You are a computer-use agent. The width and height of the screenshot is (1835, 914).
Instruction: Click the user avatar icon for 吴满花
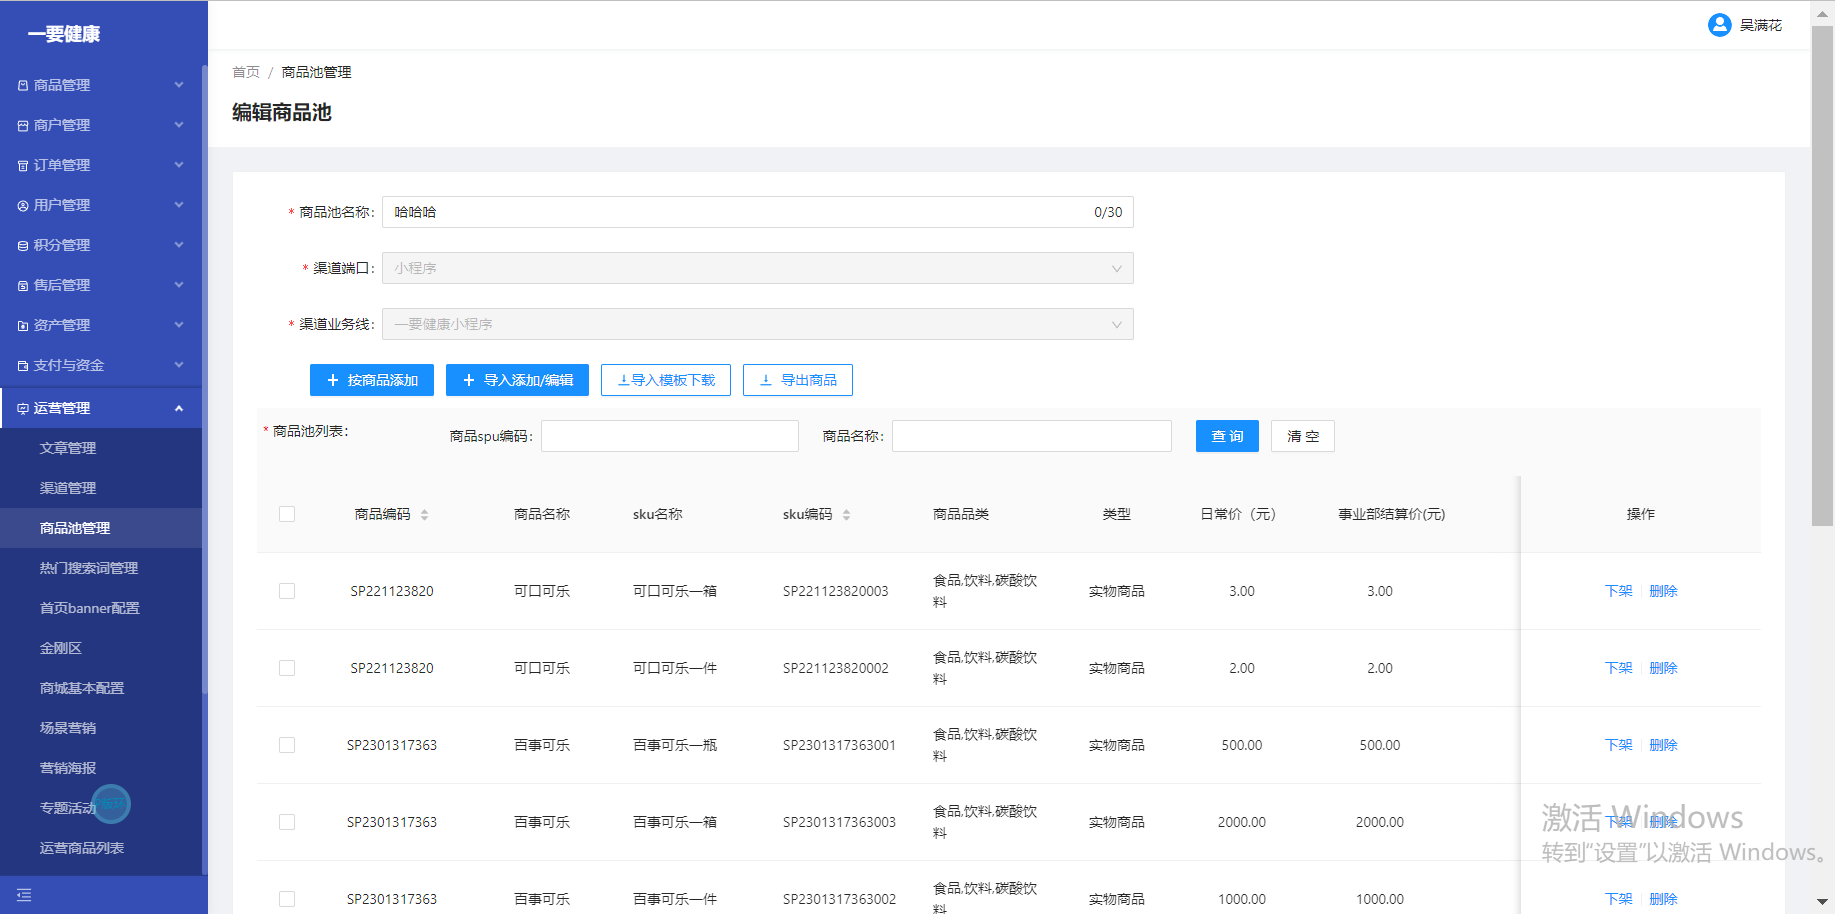[1719, 25]
